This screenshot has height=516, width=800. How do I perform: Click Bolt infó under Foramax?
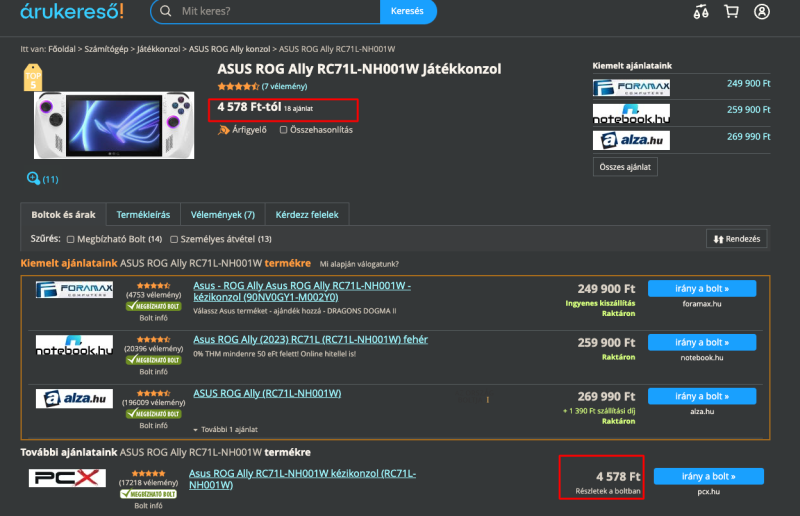[x=154, y=318]
